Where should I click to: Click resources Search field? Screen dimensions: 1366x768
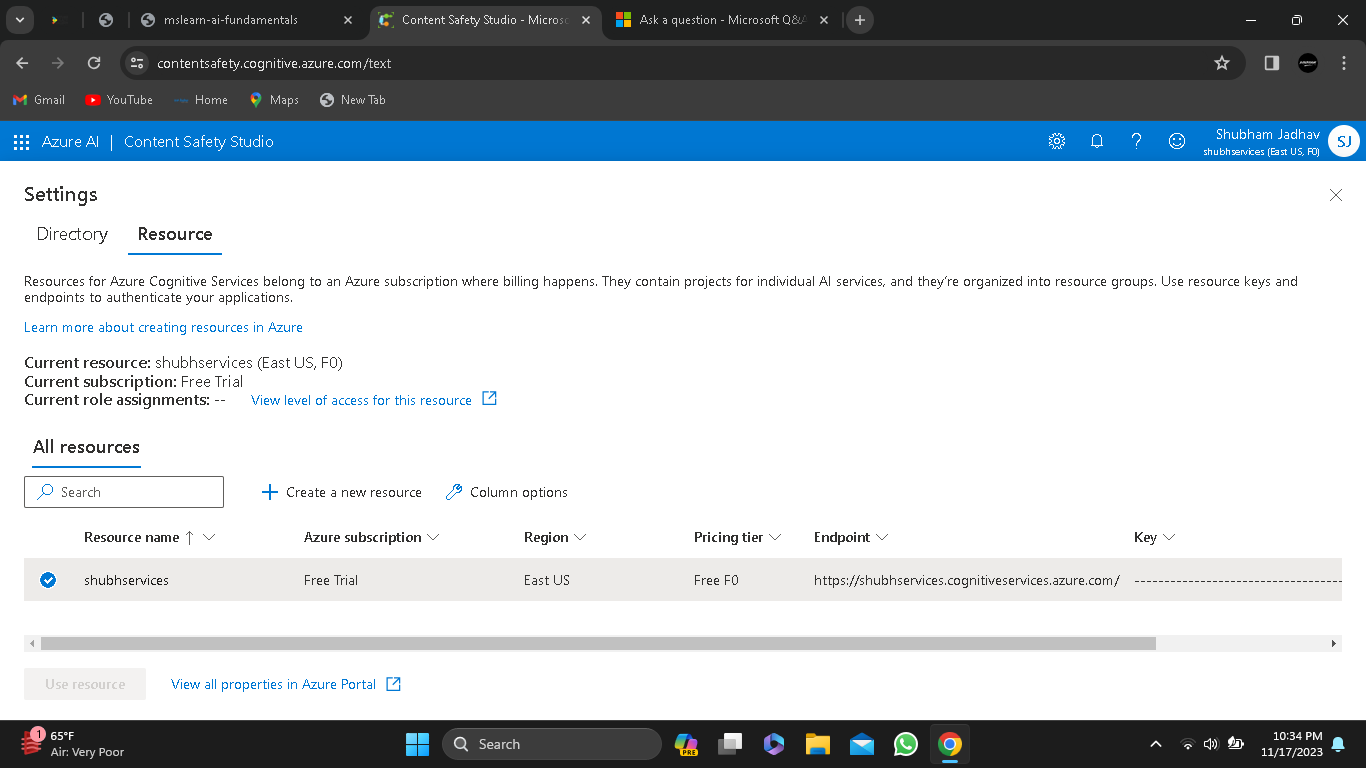pos(124,492)
